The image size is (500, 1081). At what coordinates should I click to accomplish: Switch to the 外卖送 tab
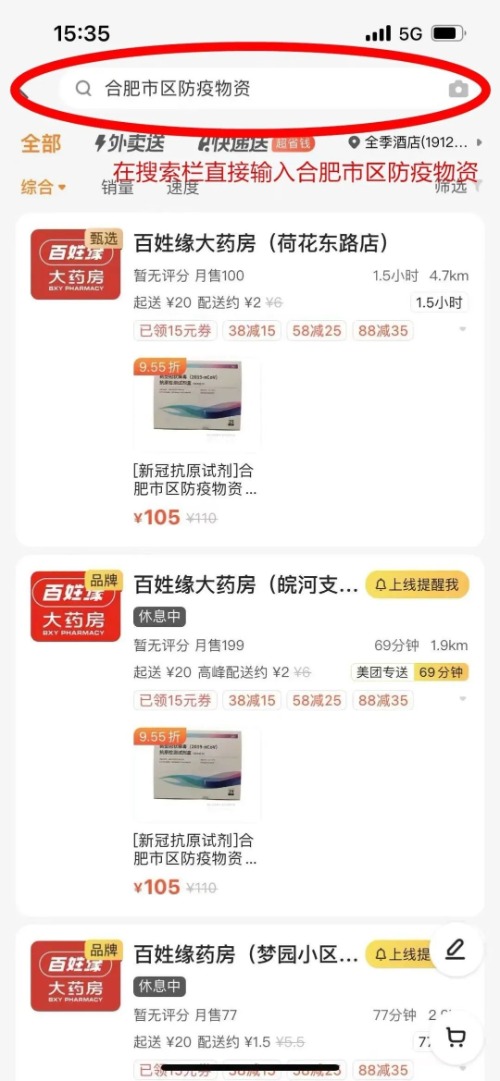[129, 143]
